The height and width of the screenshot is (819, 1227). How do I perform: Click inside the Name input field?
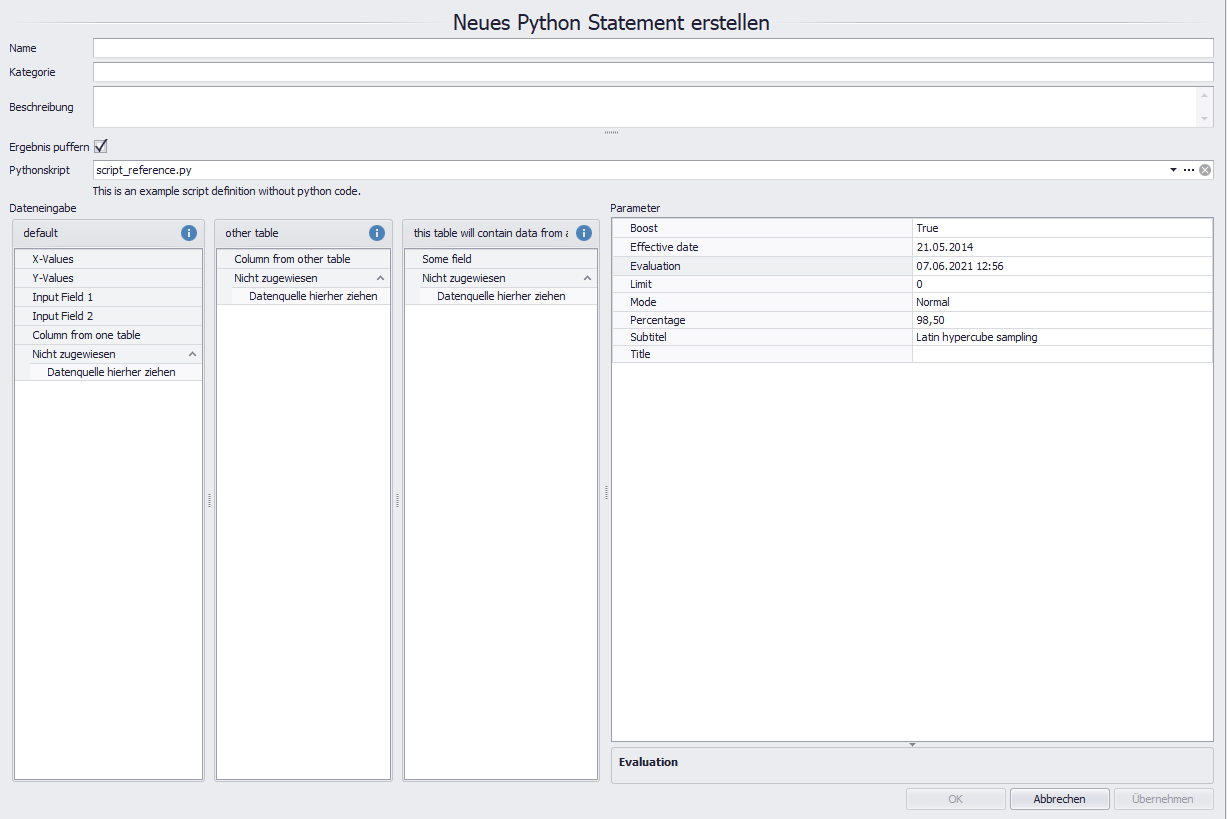pyautogui.click(x=650, y=47)
